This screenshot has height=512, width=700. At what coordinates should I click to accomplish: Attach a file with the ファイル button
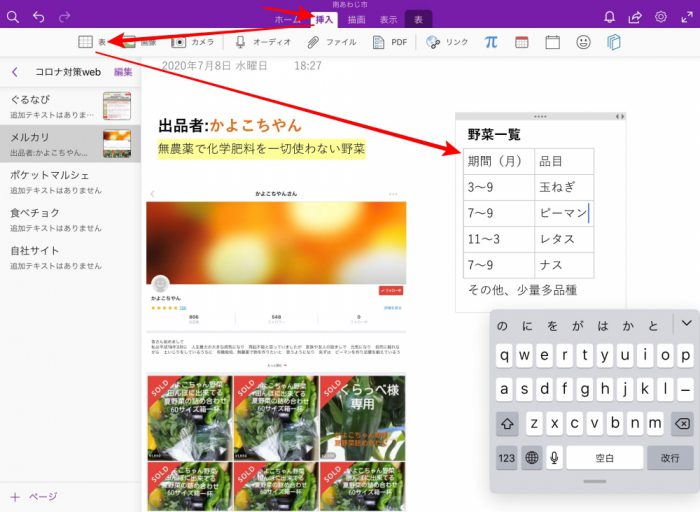[332, 42]
